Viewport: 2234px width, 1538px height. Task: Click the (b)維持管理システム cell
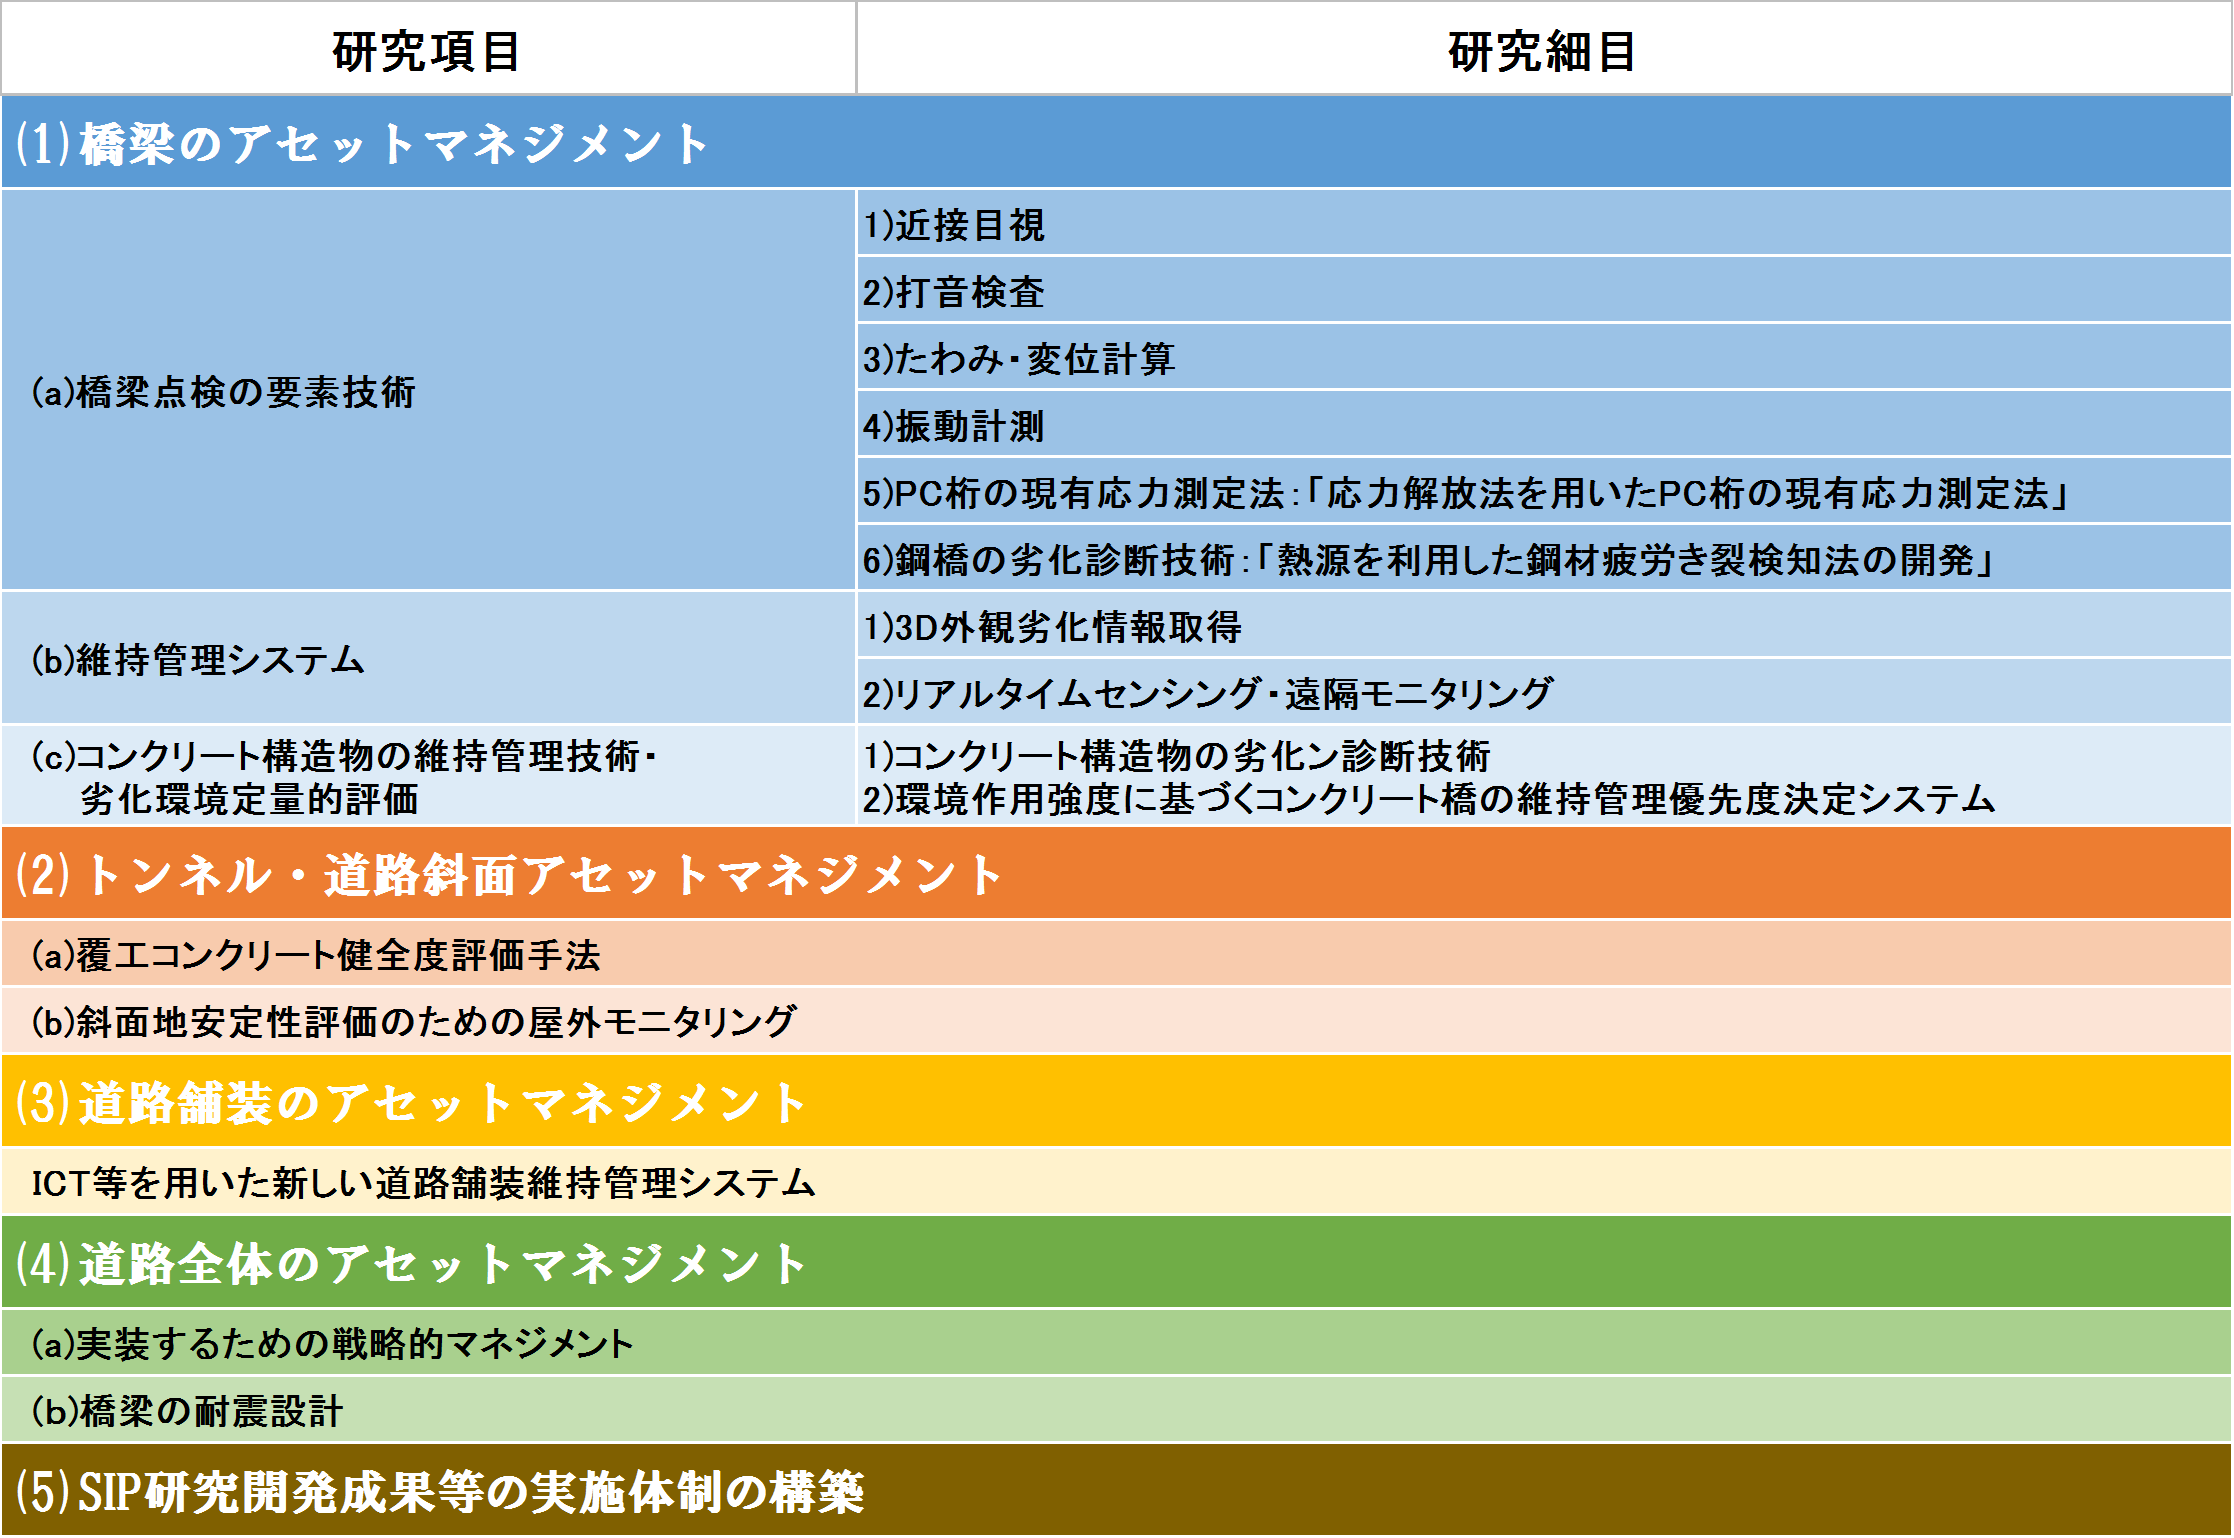tap(428, 658)
